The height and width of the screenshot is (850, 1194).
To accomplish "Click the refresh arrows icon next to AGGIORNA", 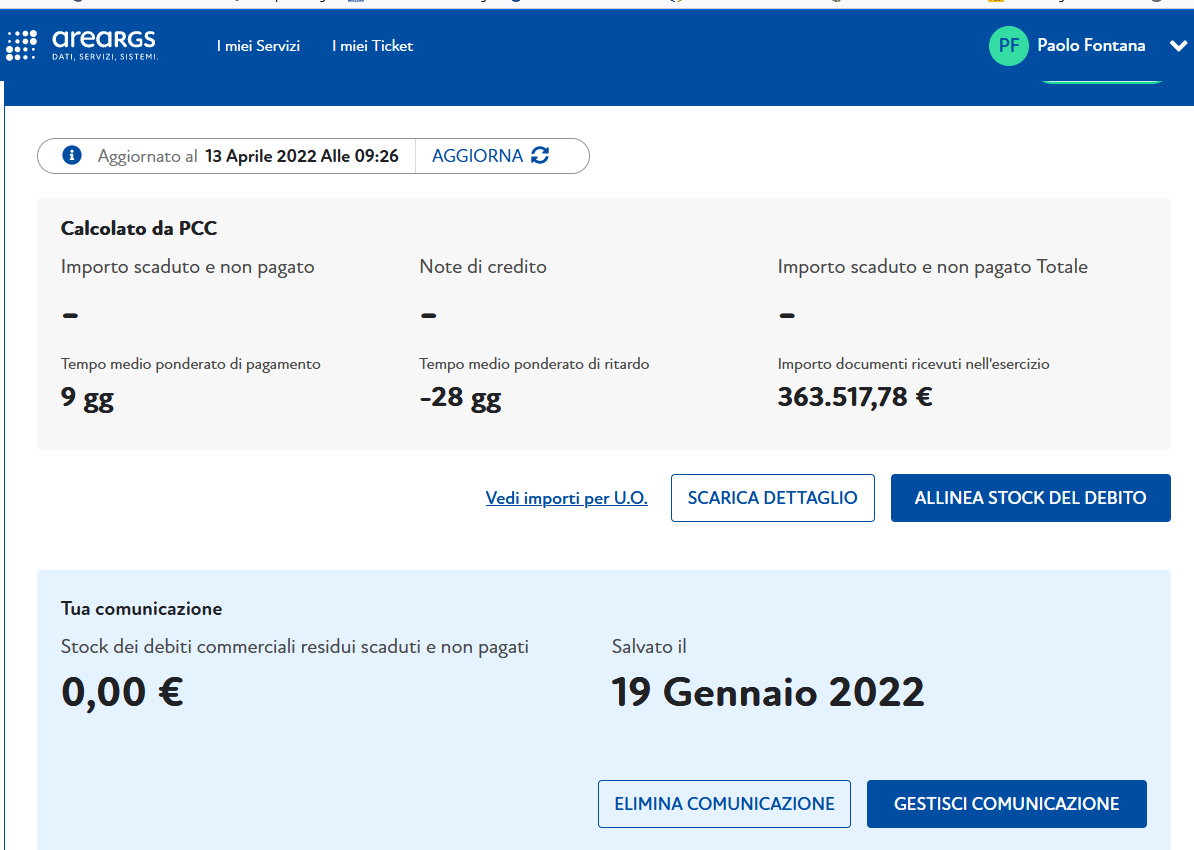I will pos(541,156).
